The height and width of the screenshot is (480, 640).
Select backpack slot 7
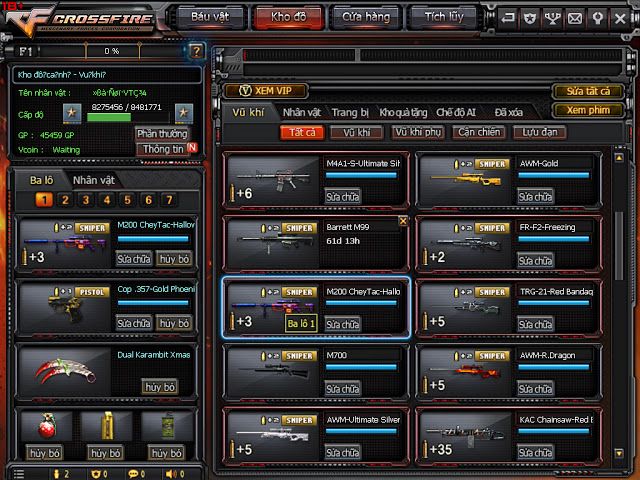(169, 200)
